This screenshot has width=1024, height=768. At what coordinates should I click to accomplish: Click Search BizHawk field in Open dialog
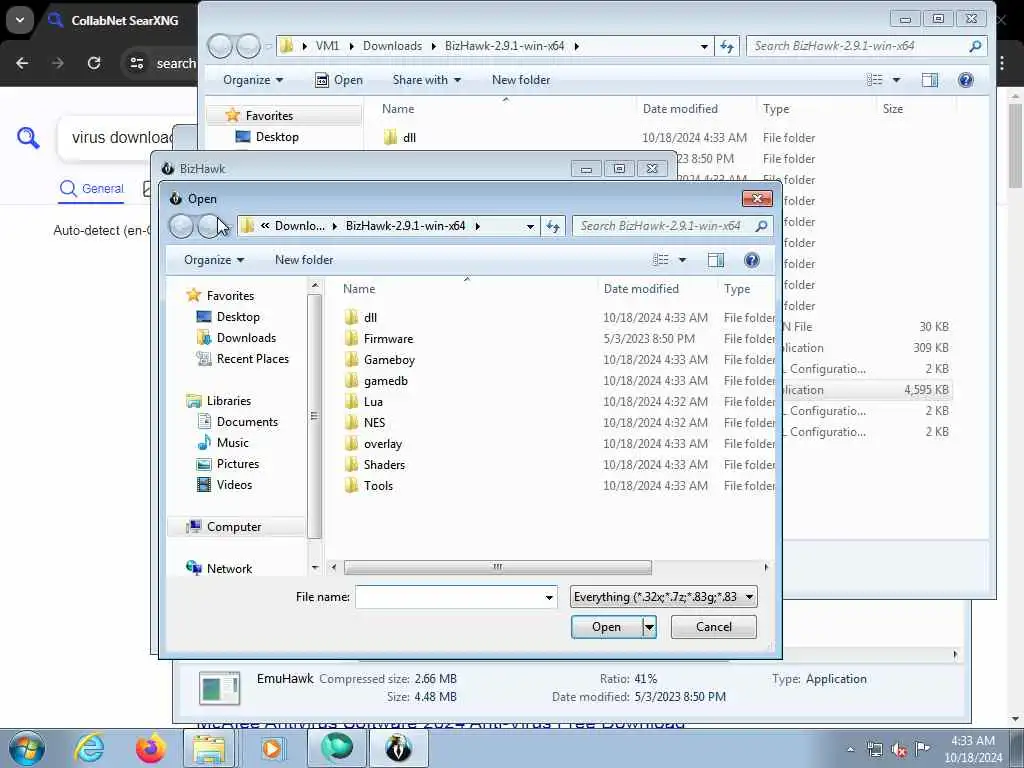(x=661, y=226)
